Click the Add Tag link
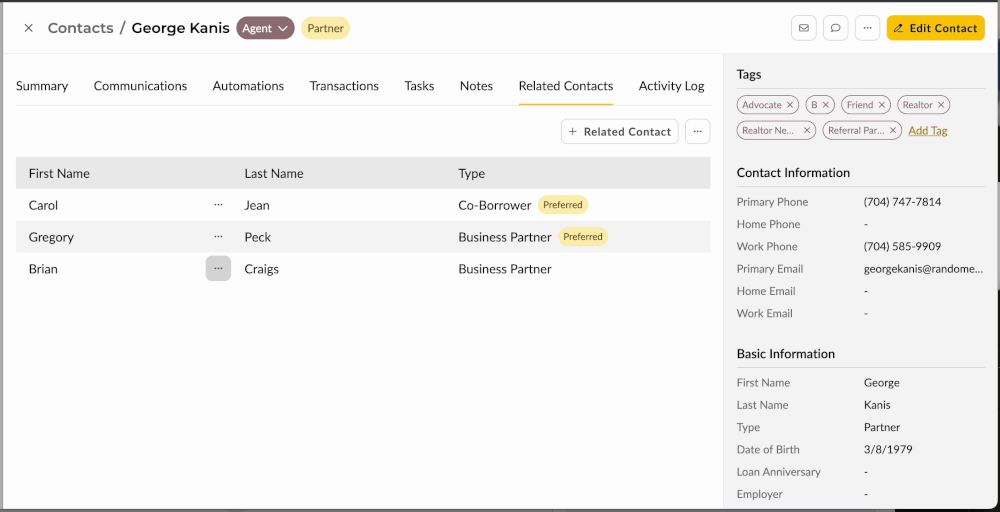The width and height of the screenshot is (1000, 512). pyautogui.click(x=927, y=131)
